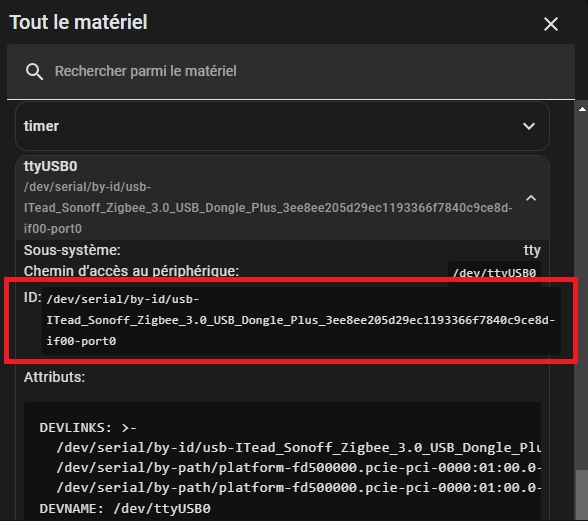
Task: Close the Tout le matériel dialog
Action: pos(550,24)
